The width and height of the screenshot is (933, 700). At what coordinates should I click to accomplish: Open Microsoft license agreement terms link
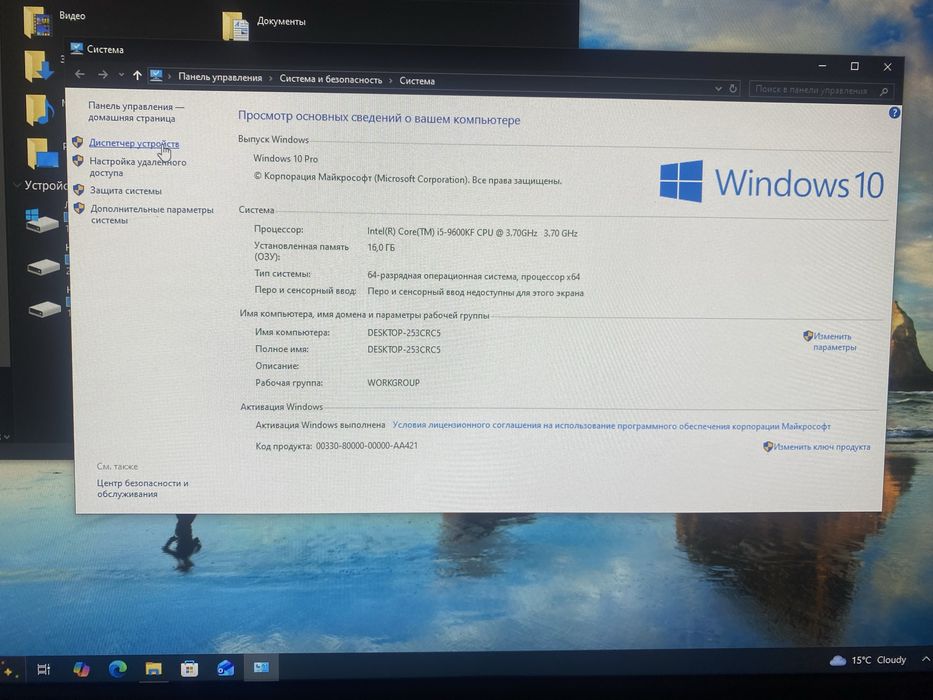tap(611, 426)
